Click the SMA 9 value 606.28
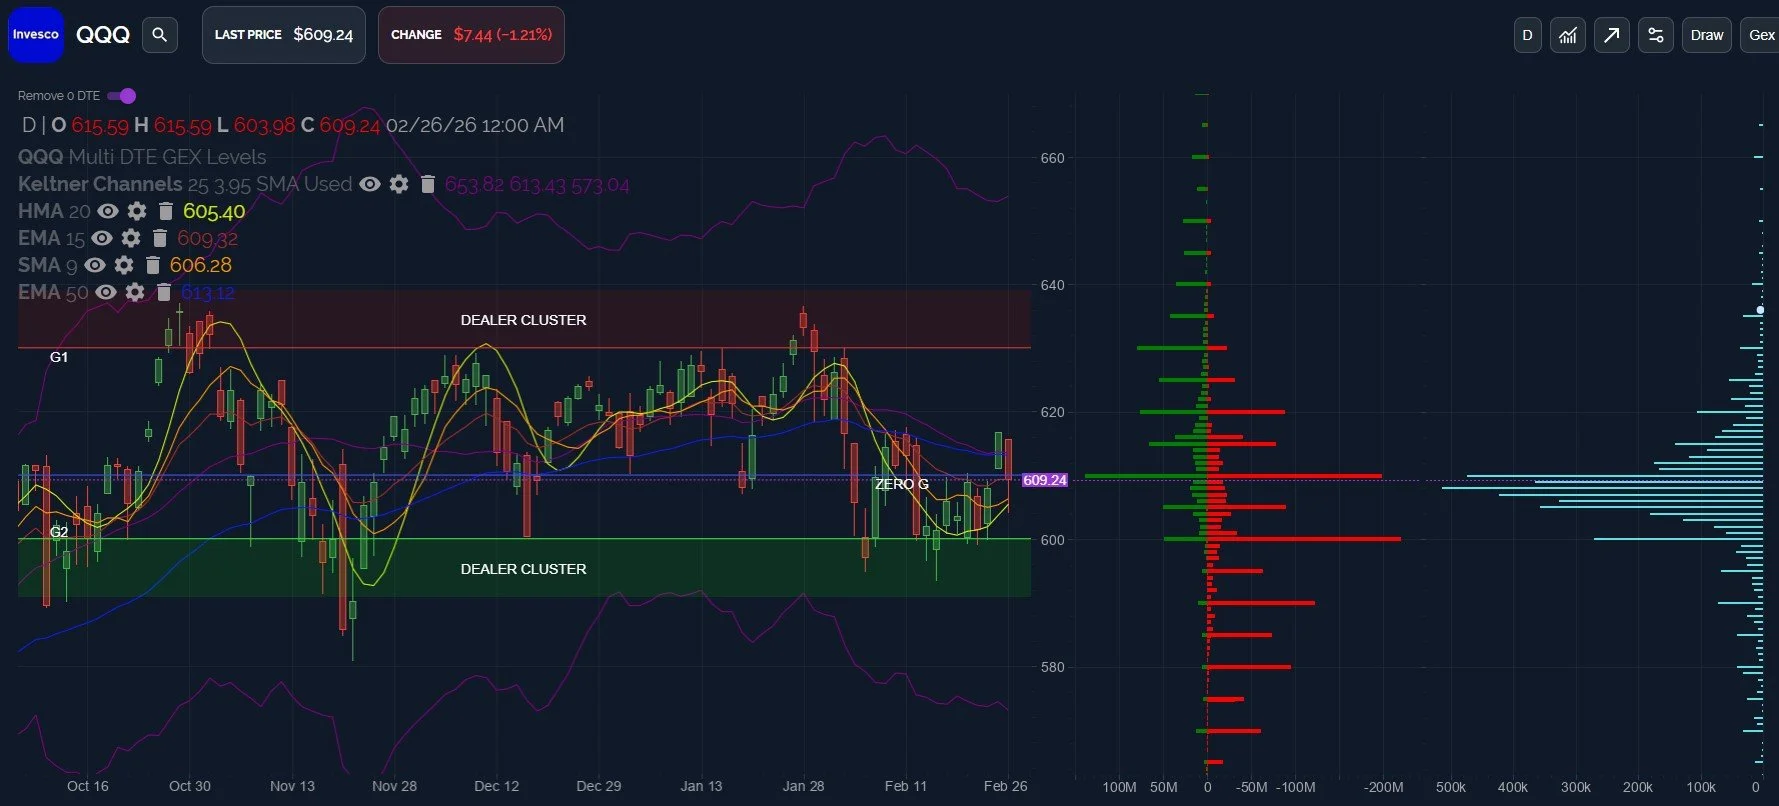The image size is (1779, 806). [201, 265]
